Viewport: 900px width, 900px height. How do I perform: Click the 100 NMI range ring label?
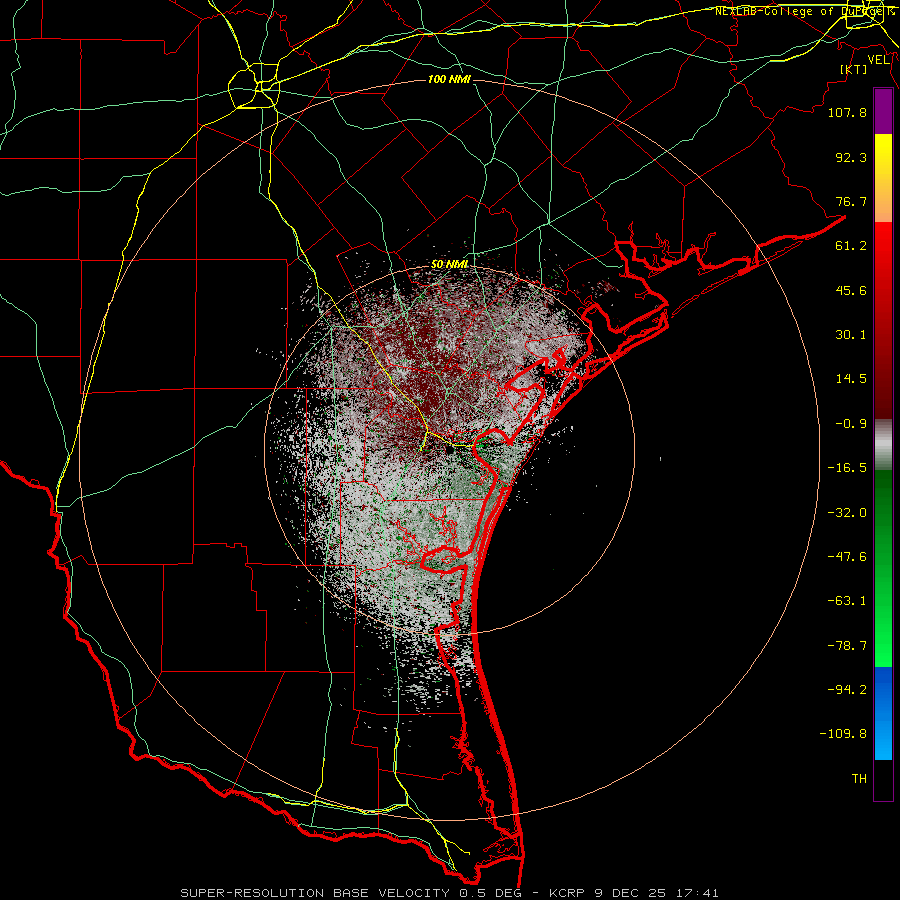click(x=449, y=79)
